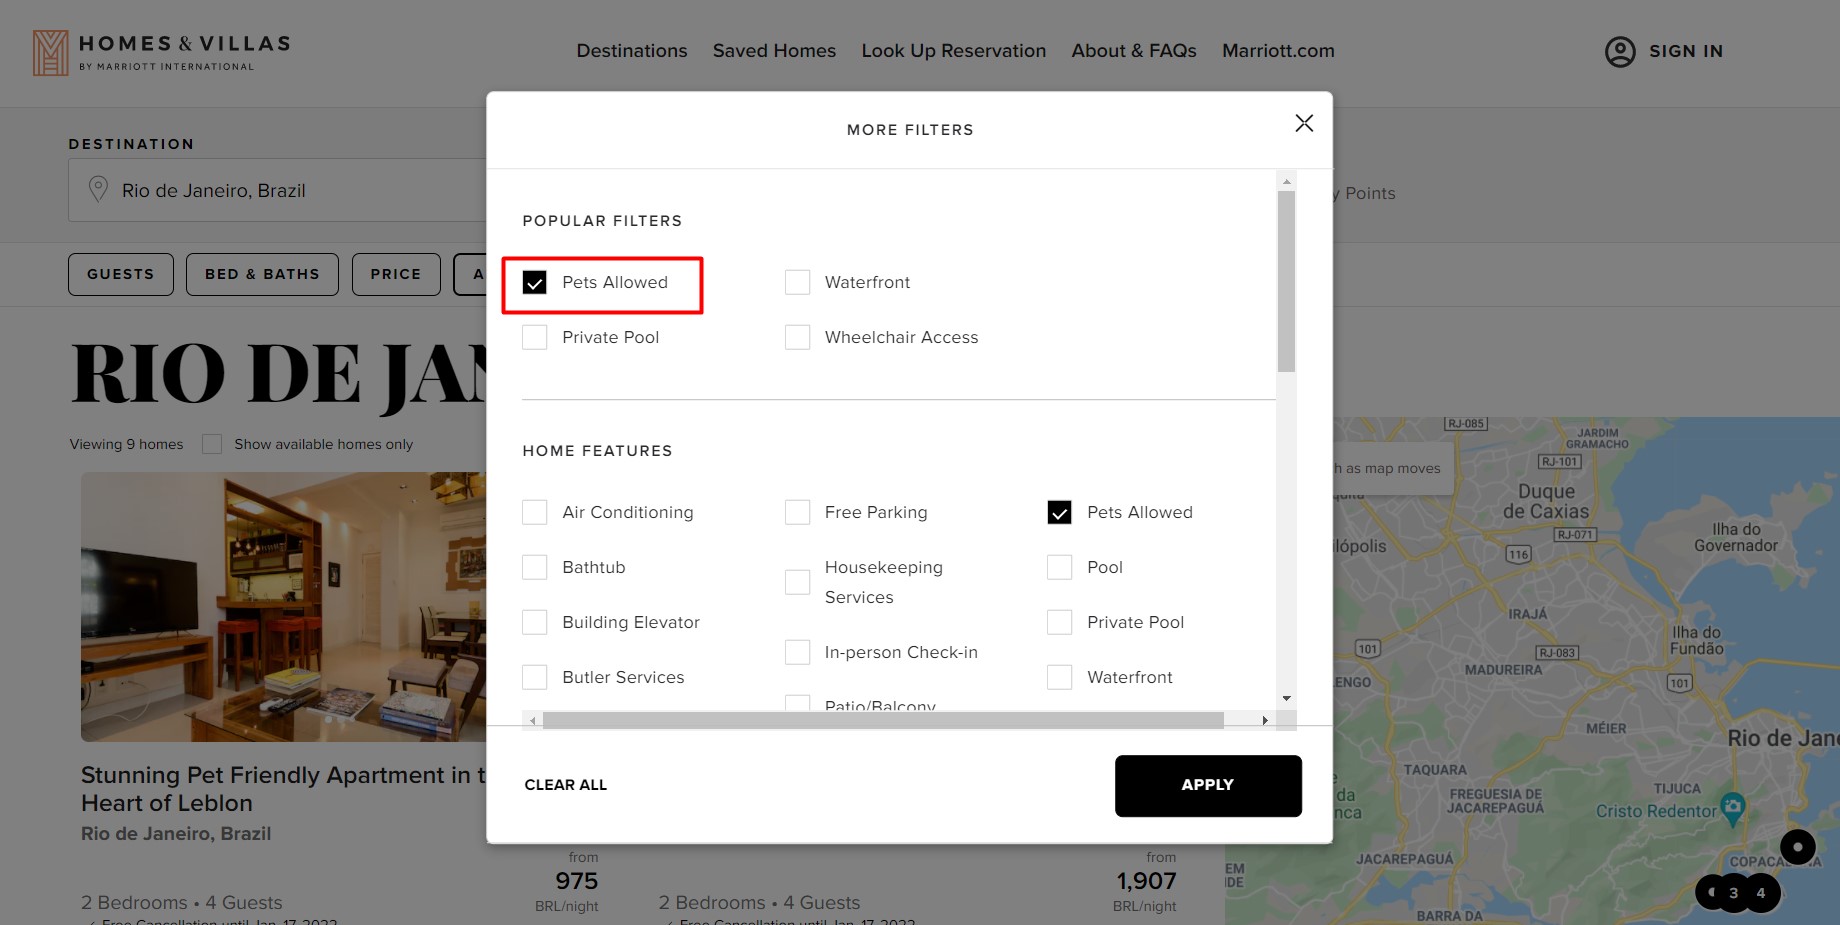Viewport: 1840px width, 925px height.
Task: Check Waterfront under Popular Filters
Action: click(797, 282)
